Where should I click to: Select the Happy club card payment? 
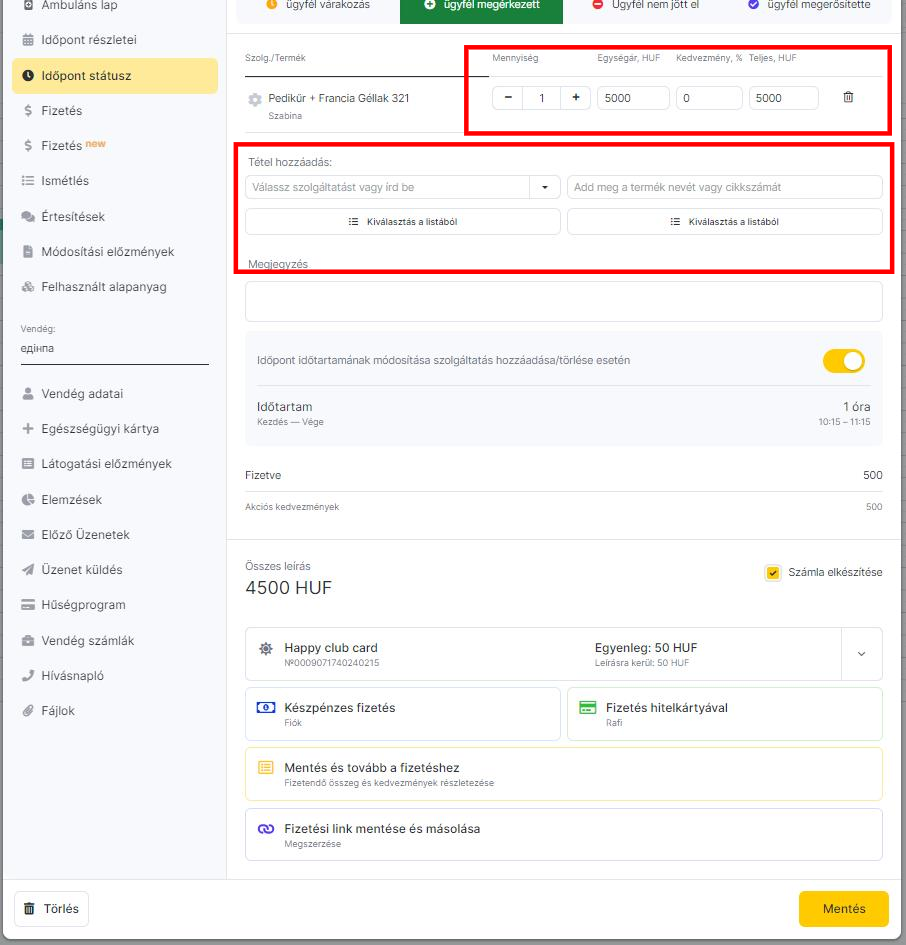(x=543, y=654)
